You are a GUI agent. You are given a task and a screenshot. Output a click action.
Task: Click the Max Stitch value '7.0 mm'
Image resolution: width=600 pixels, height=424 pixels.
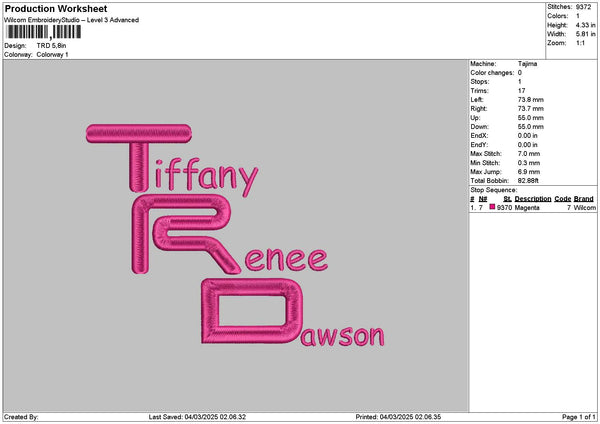click(x=529, y=154)
